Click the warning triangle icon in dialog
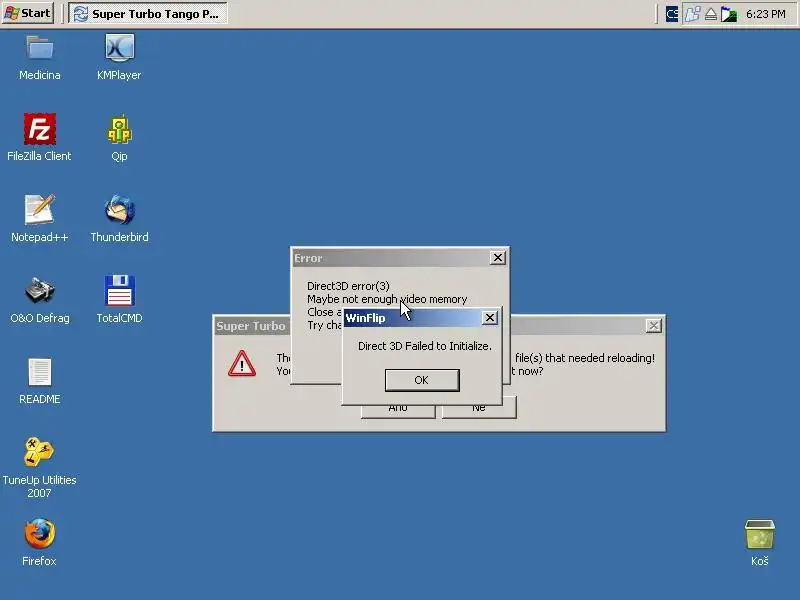 (242, 364)
